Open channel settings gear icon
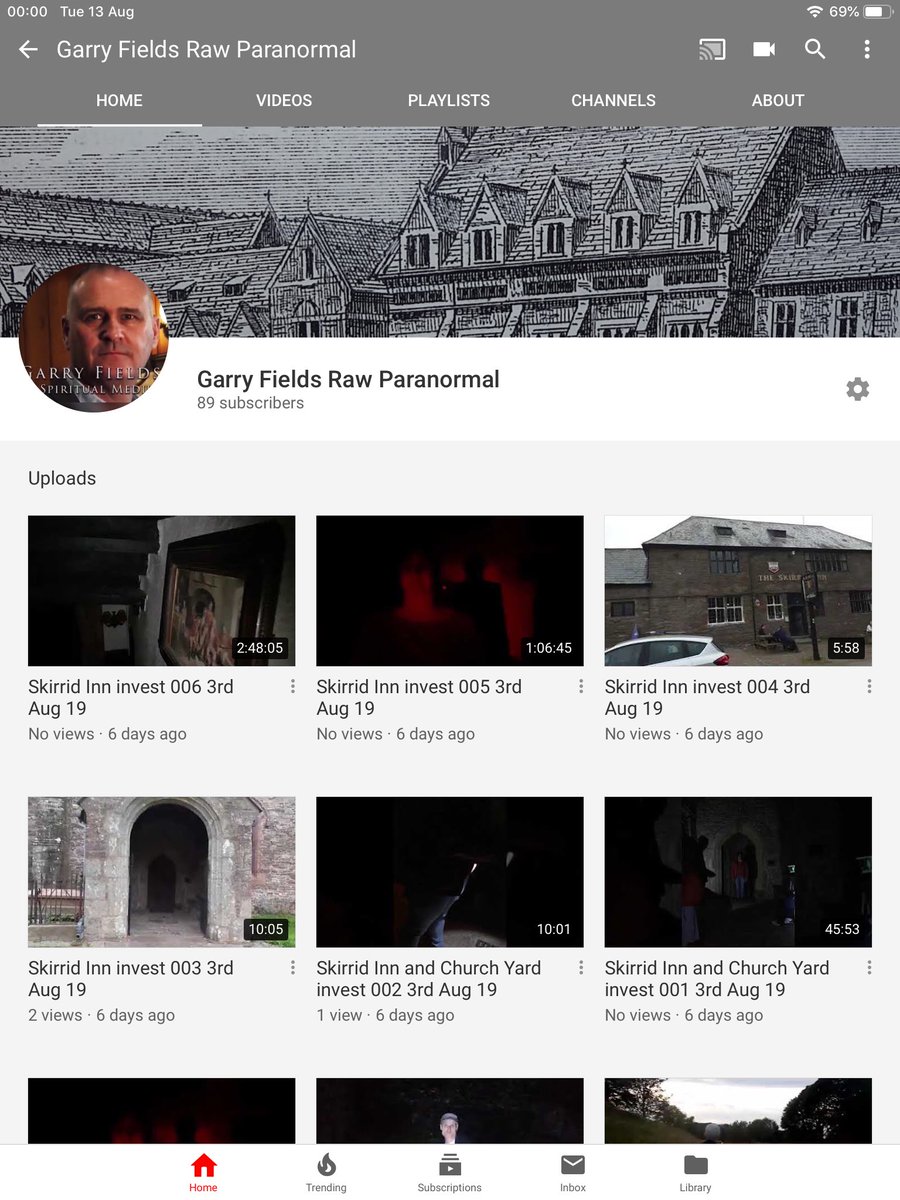 tap(858, 389)
